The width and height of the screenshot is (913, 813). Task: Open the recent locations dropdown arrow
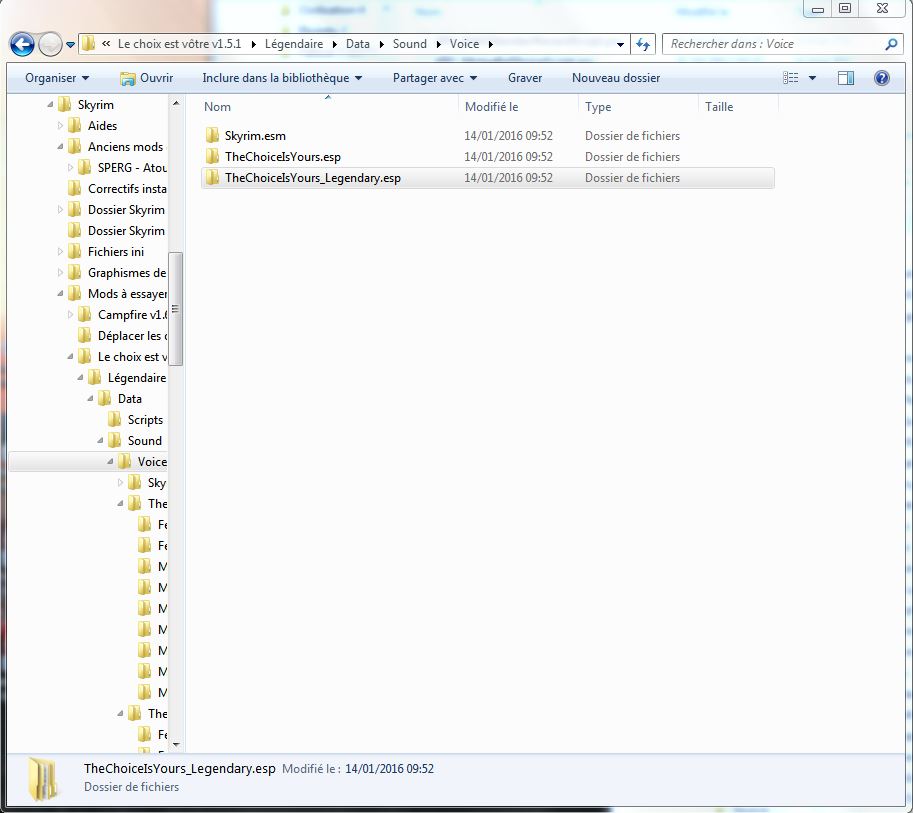click(x=70, y=44)
